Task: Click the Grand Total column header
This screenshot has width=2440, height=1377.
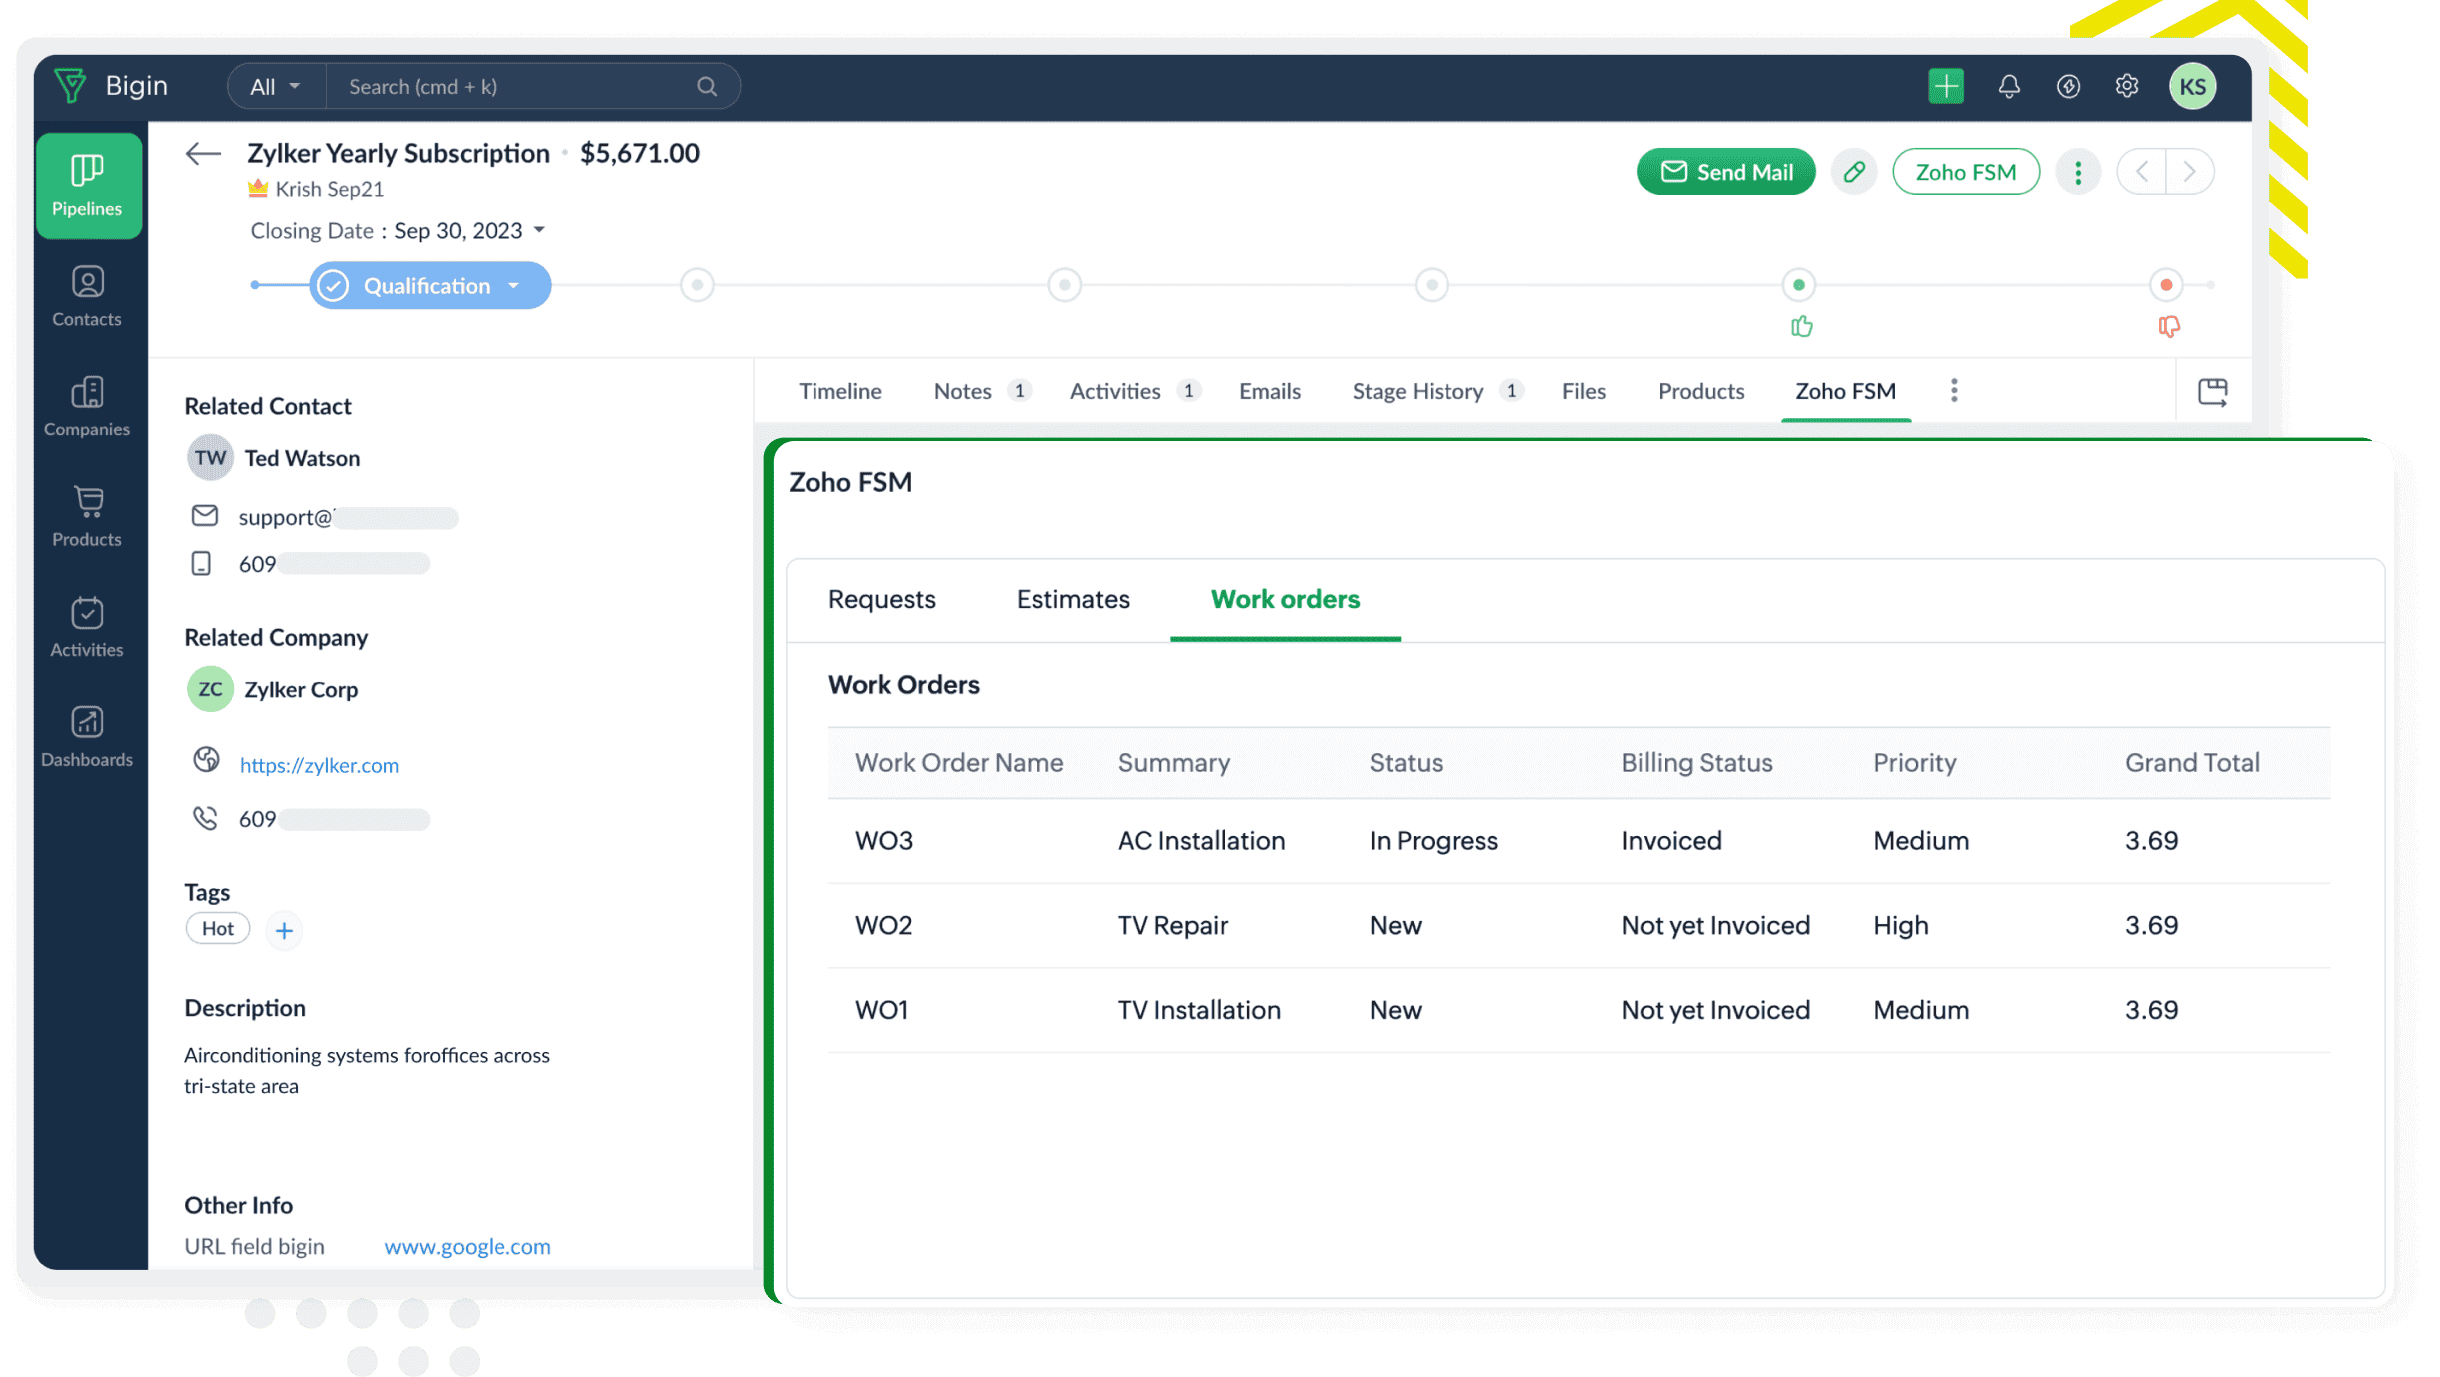Action: (2191, 763)
